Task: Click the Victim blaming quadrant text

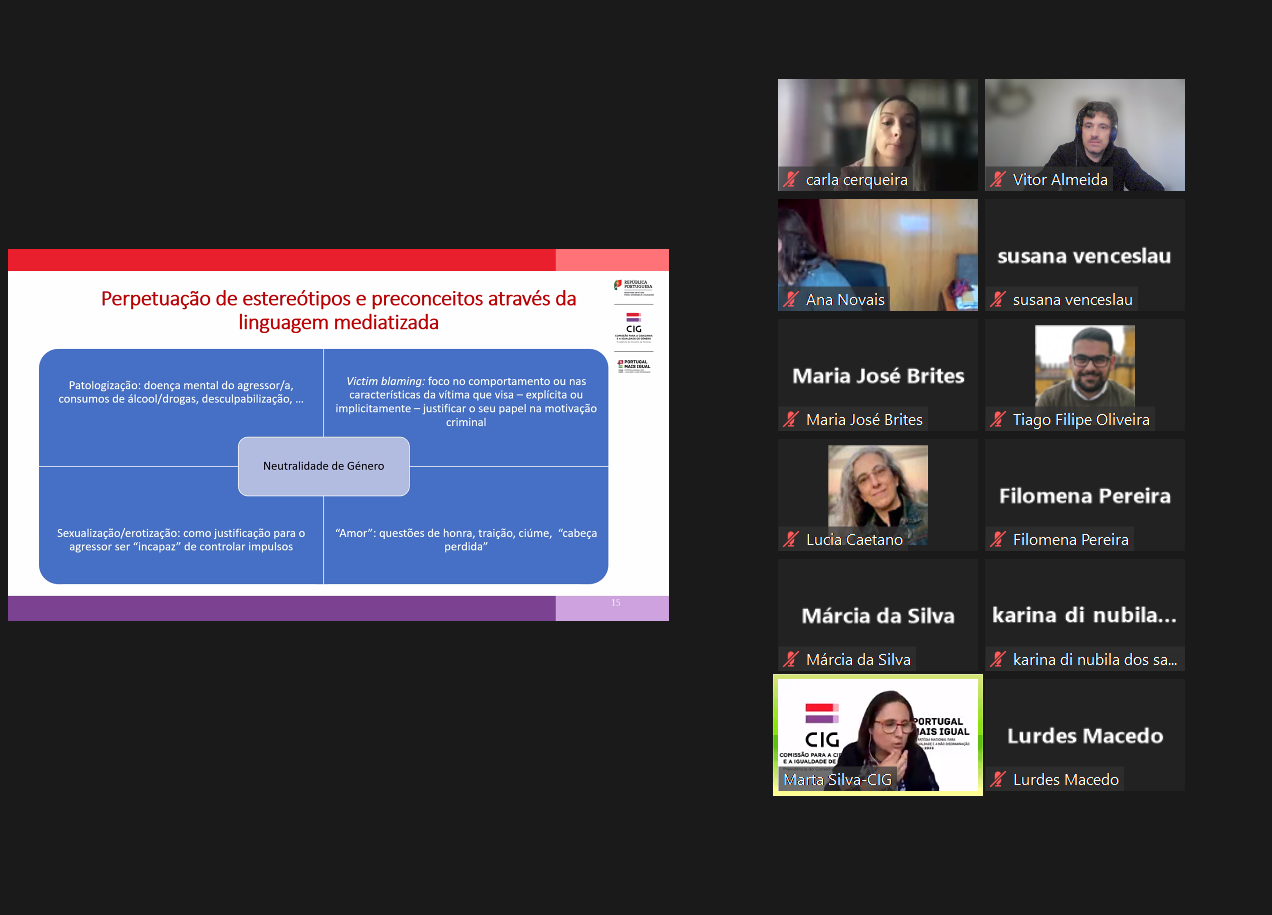Action: click(x=466, y=402)
